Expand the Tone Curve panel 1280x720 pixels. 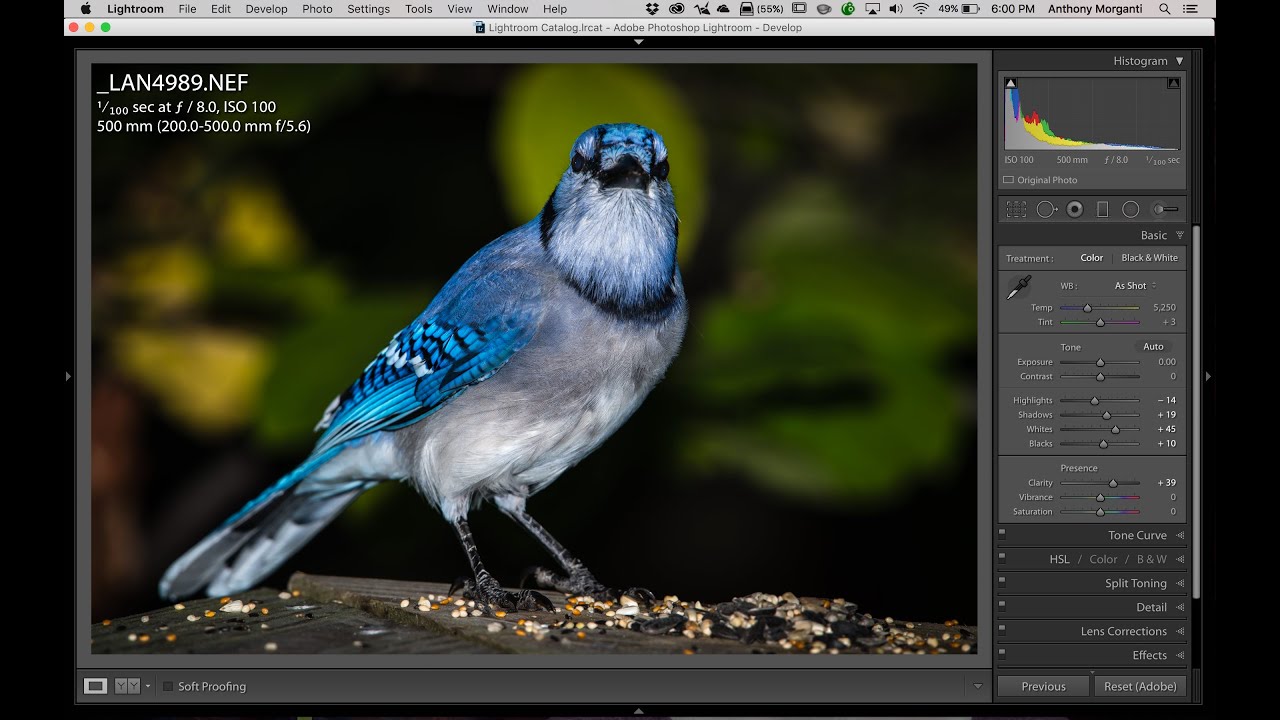click(x=1180, y=535)
